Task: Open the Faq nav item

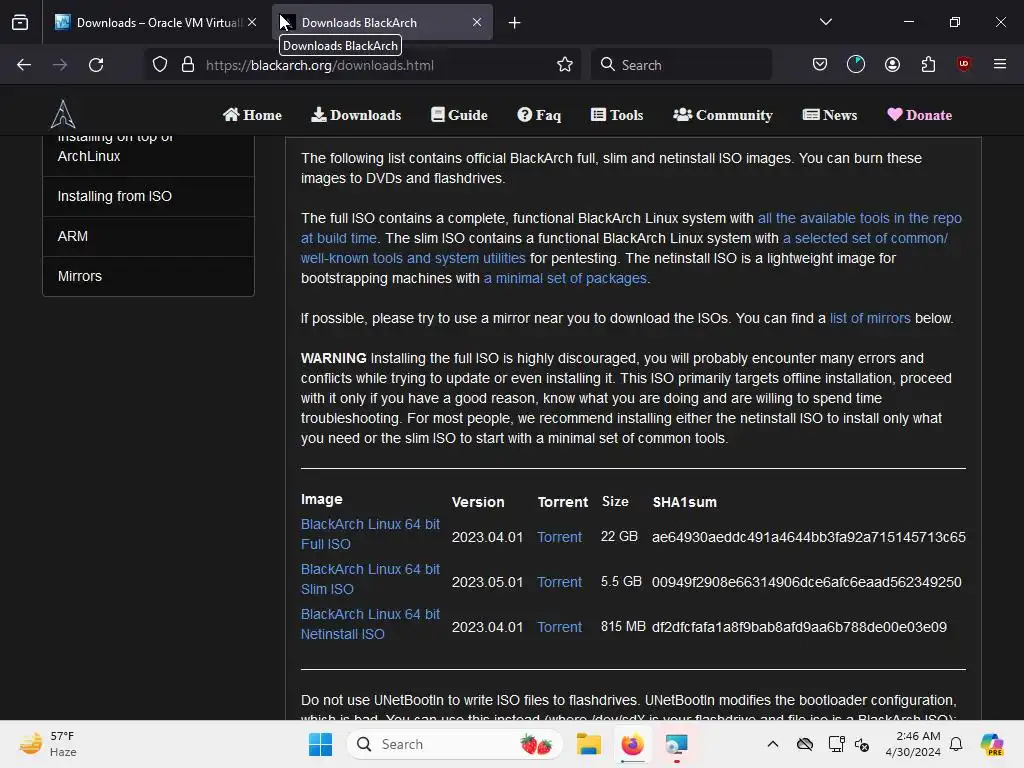Action: click(x=539, y=115)
